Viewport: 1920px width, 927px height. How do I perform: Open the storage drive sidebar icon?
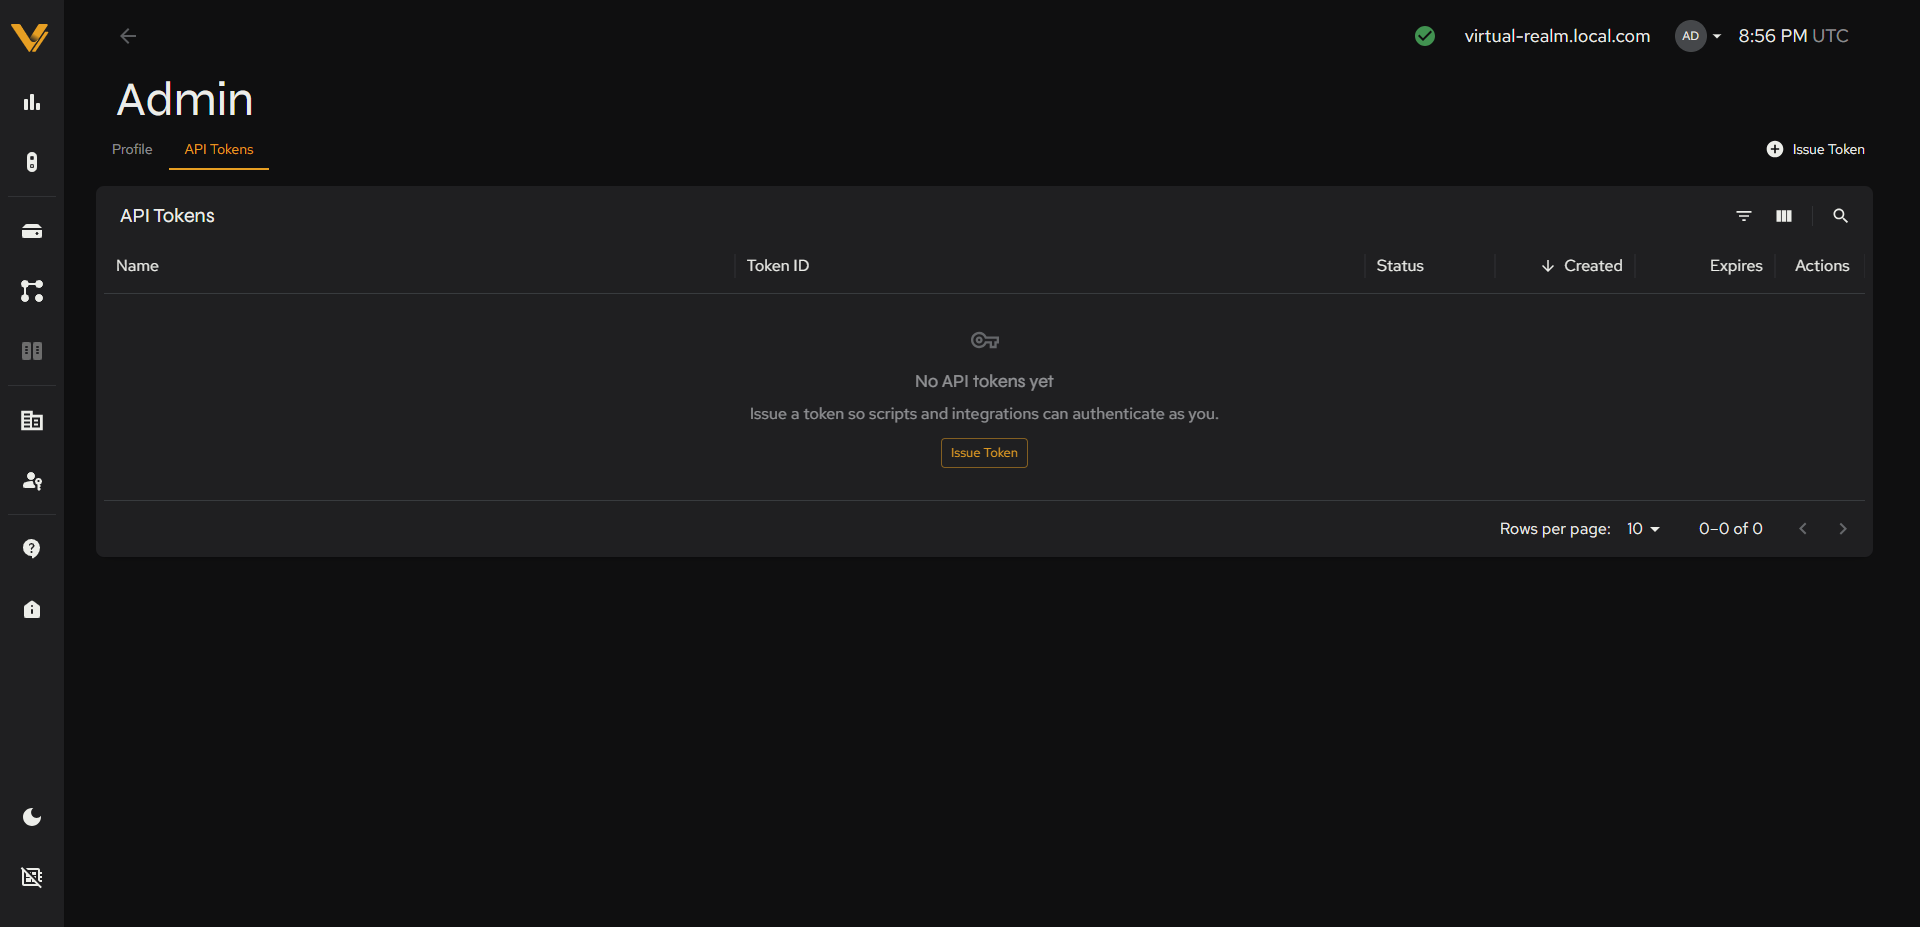point(32,231)
